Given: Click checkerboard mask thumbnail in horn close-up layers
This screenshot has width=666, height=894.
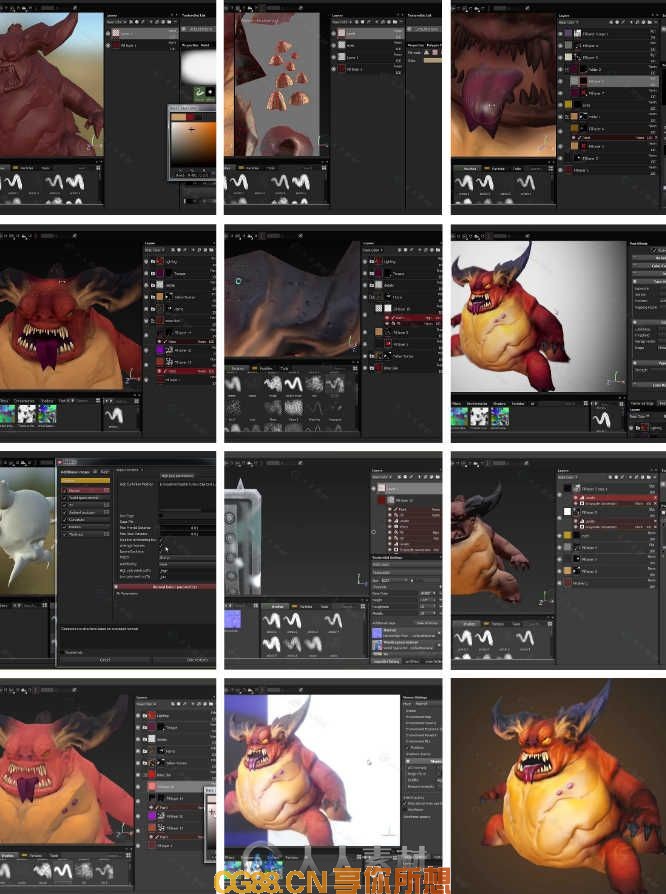Looking at the screenshot, I should (x=378, y=308).
